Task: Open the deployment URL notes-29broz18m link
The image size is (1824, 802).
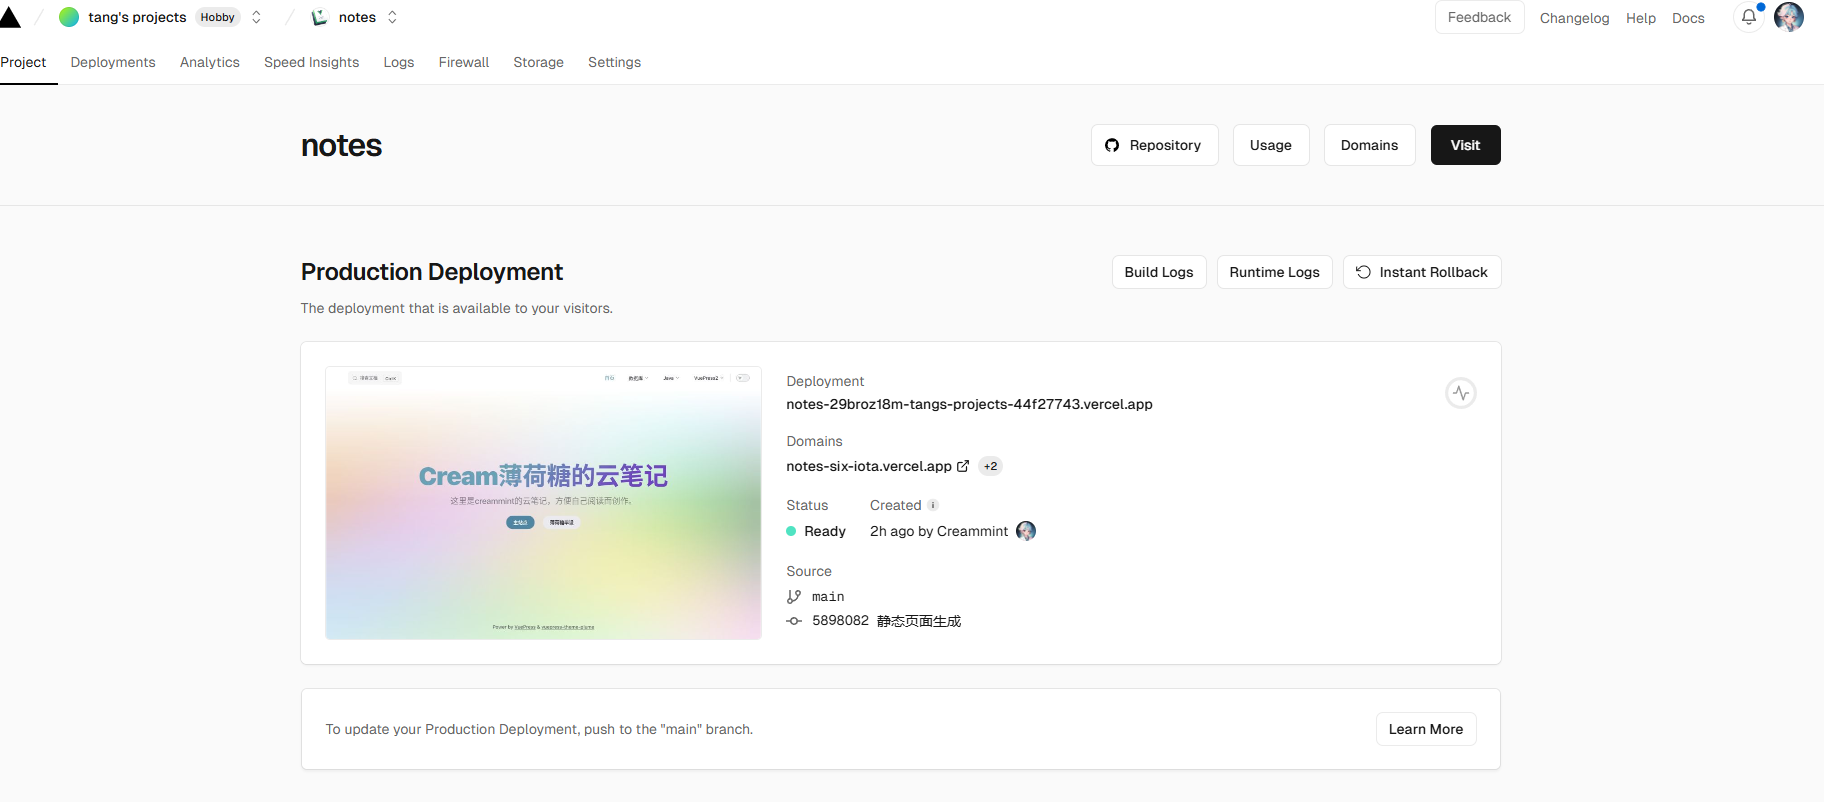Action: coord(969,404)
